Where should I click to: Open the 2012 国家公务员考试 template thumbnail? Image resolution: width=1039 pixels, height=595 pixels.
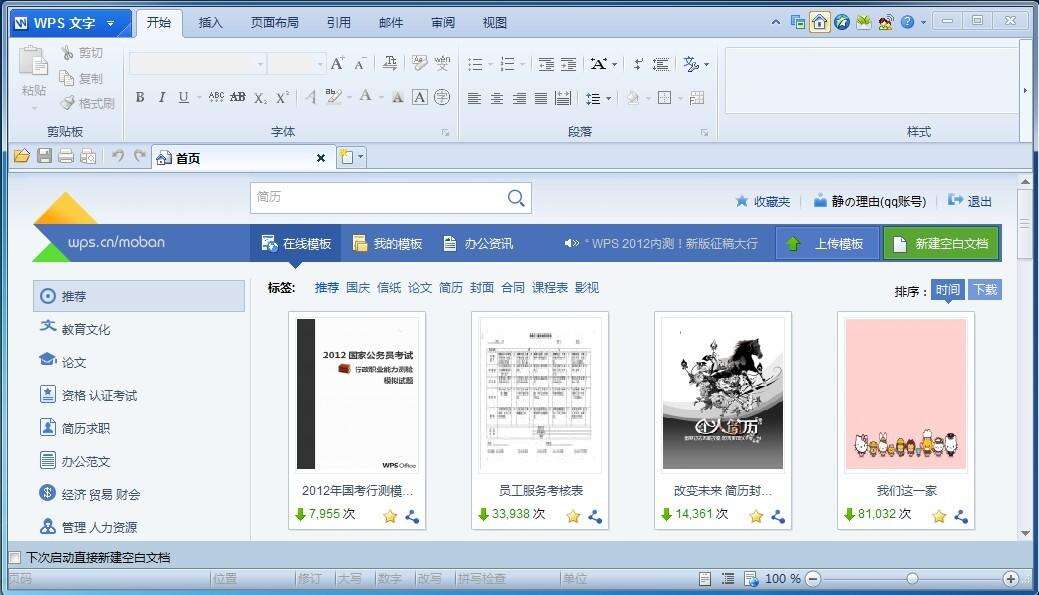[357, 394]
